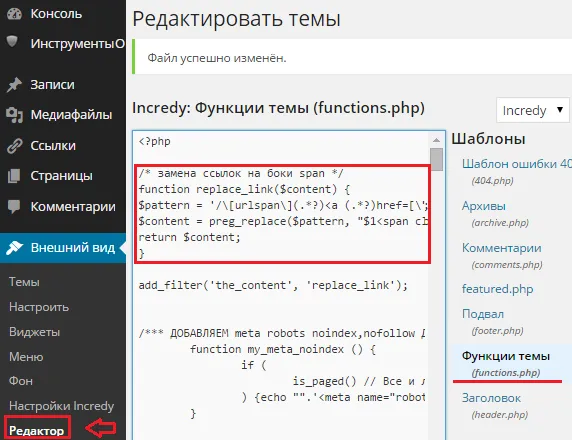The height and width of the screenshot is (440, 572).
Task: Click the 'Редактировать темы' page heading
Action: (236, 19)
